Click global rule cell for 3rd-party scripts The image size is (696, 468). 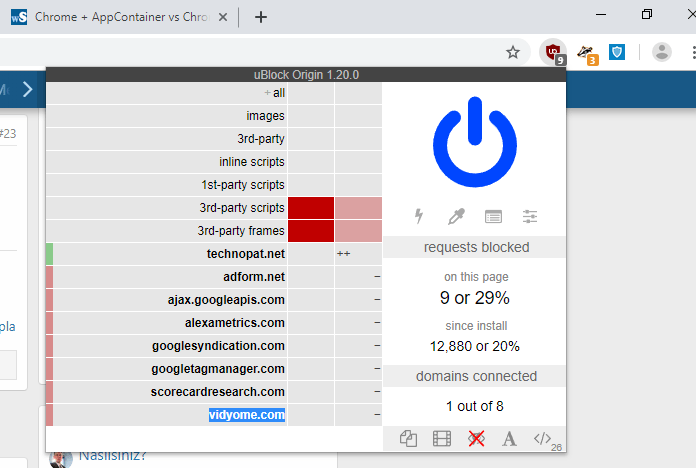pyautogui.click(x=311, y=208)
